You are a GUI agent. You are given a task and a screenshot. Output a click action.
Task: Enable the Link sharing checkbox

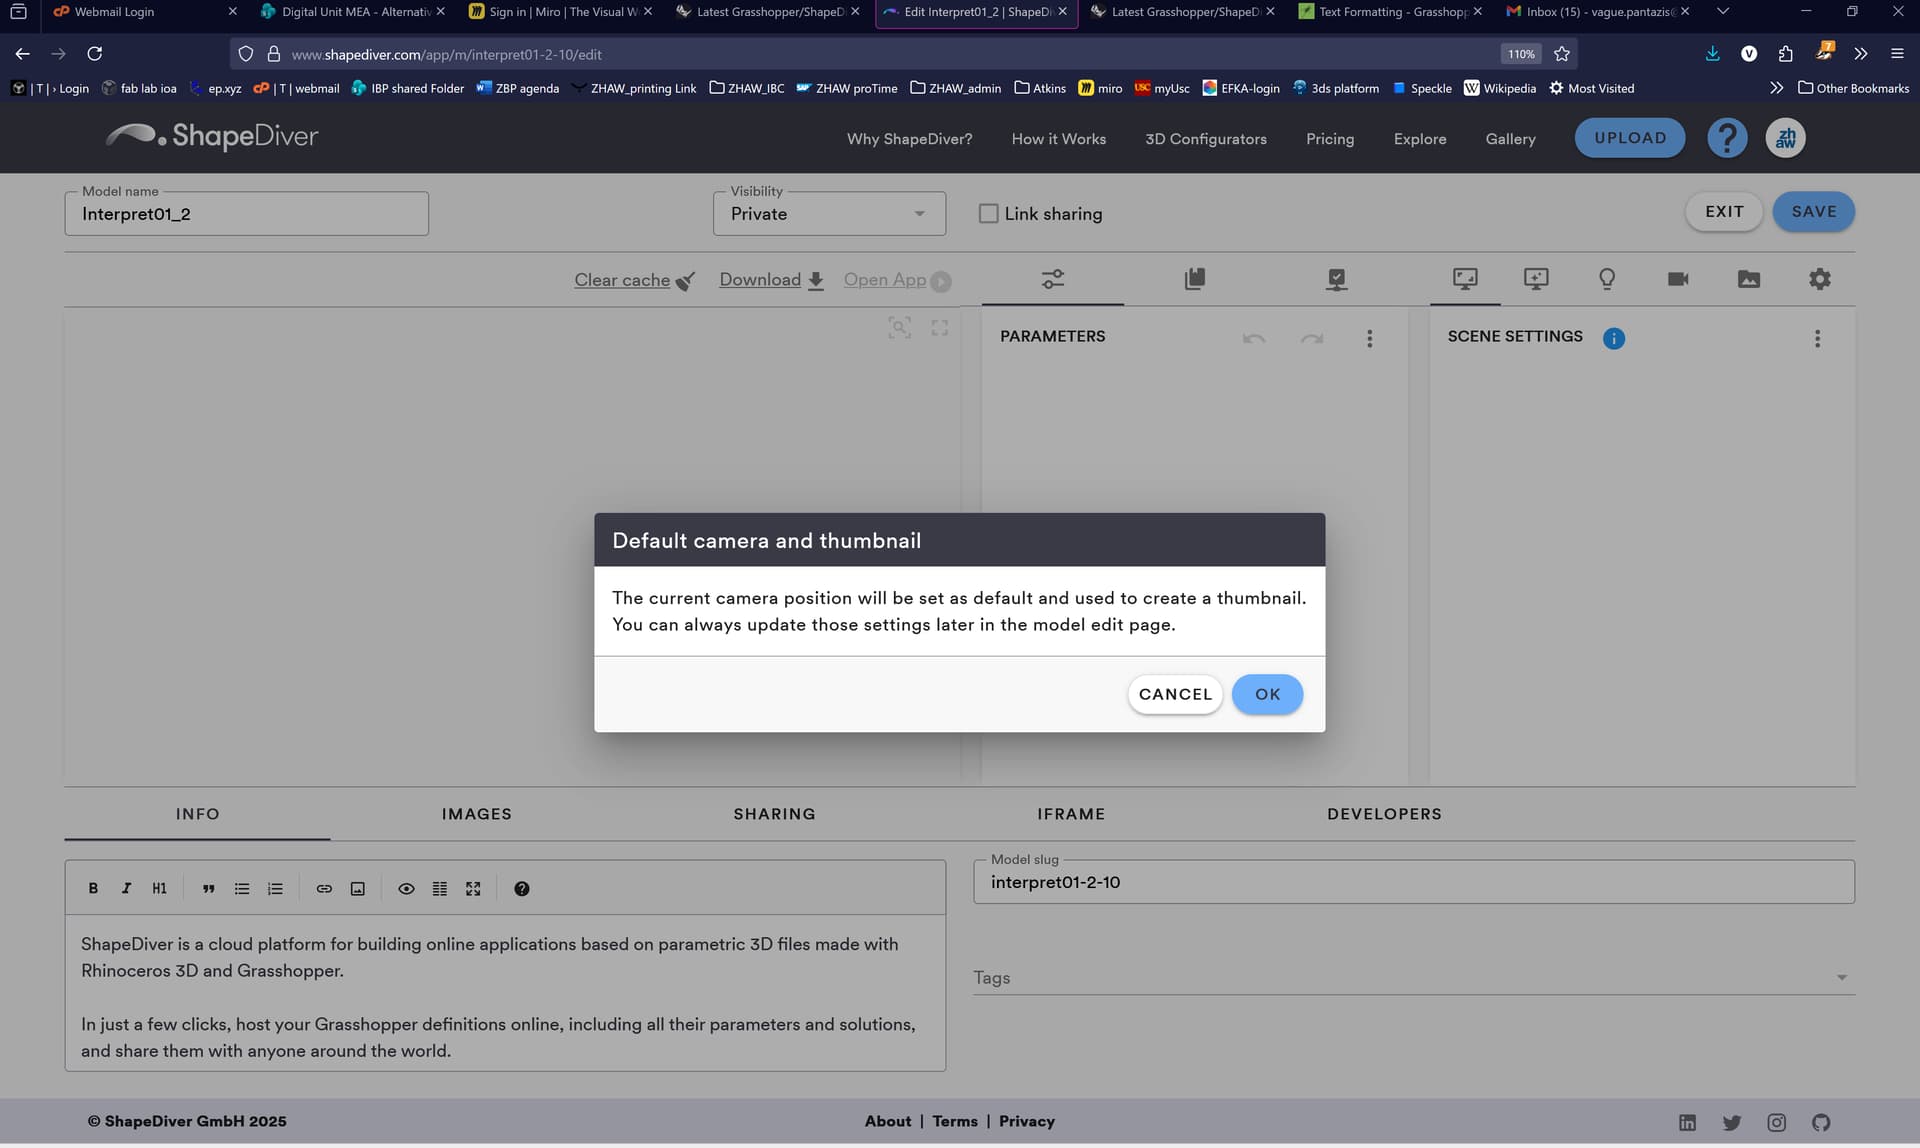[988, 214]
